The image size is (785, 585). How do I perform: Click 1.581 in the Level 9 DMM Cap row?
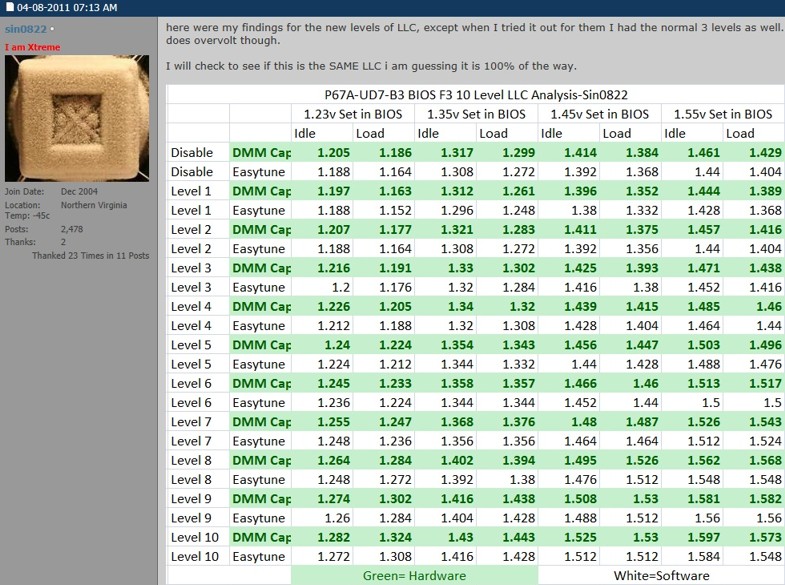pyautogui.click(x=703, y=499)
